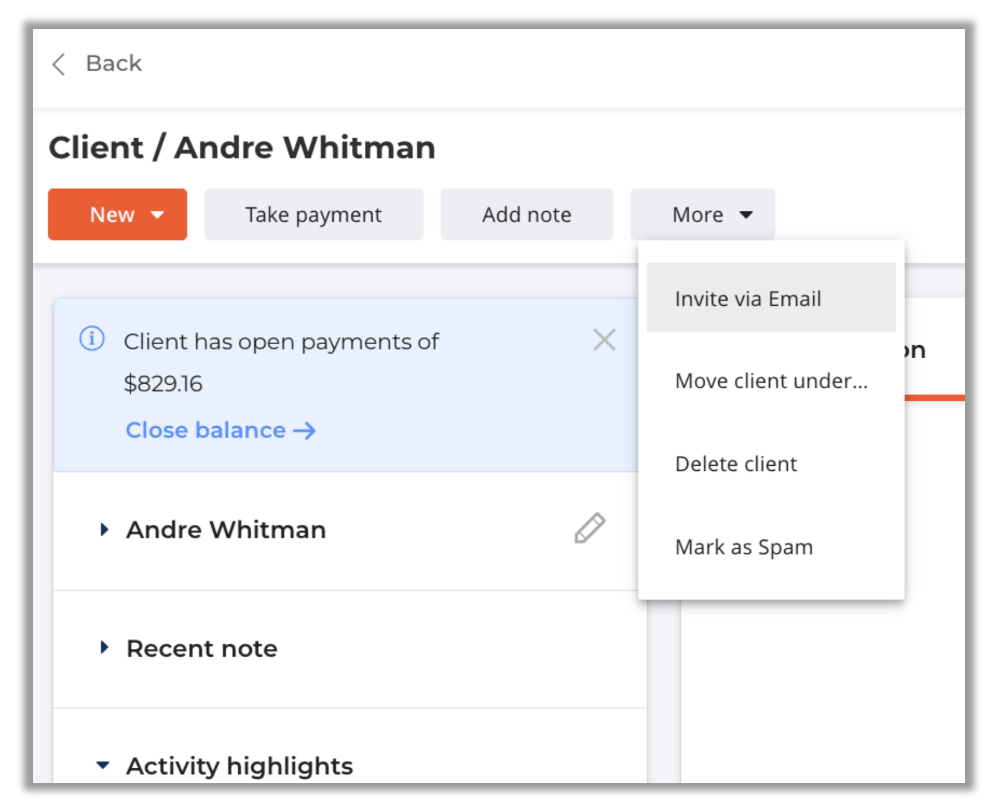Open the New button dropdown arrow

(157, 215)
